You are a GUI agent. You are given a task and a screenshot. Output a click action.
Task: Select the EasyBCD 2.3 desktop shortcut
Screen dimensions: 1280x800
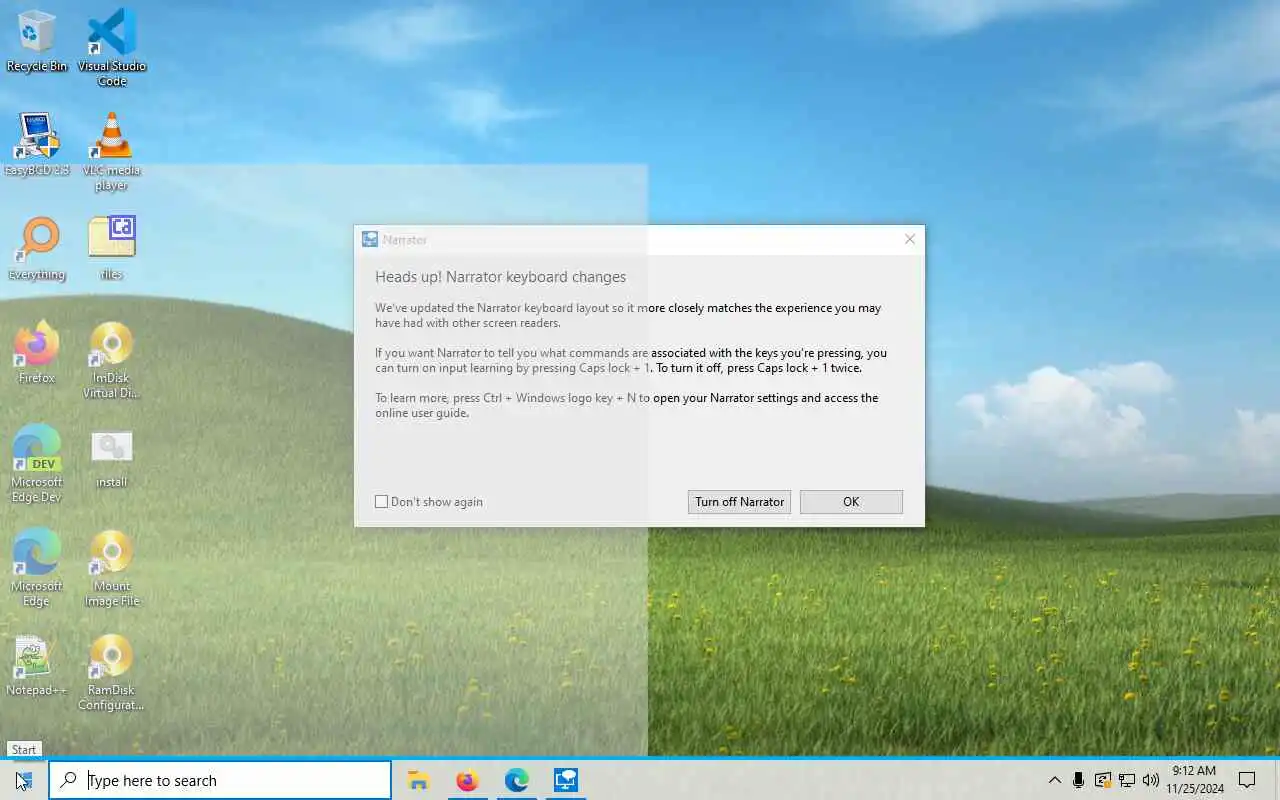tap(37, 144)
